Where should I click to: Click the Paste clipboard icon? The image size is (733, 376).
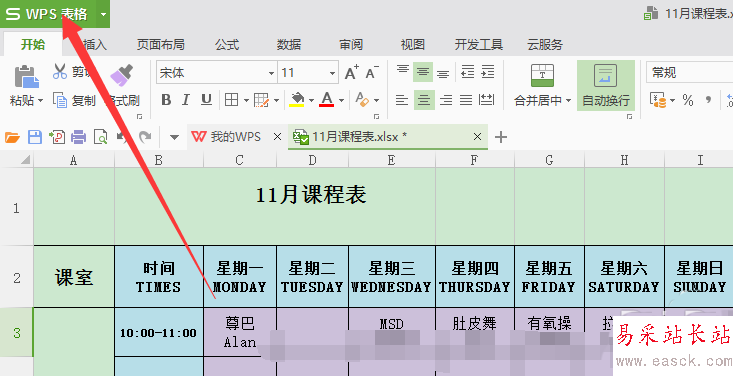[26, 77]
